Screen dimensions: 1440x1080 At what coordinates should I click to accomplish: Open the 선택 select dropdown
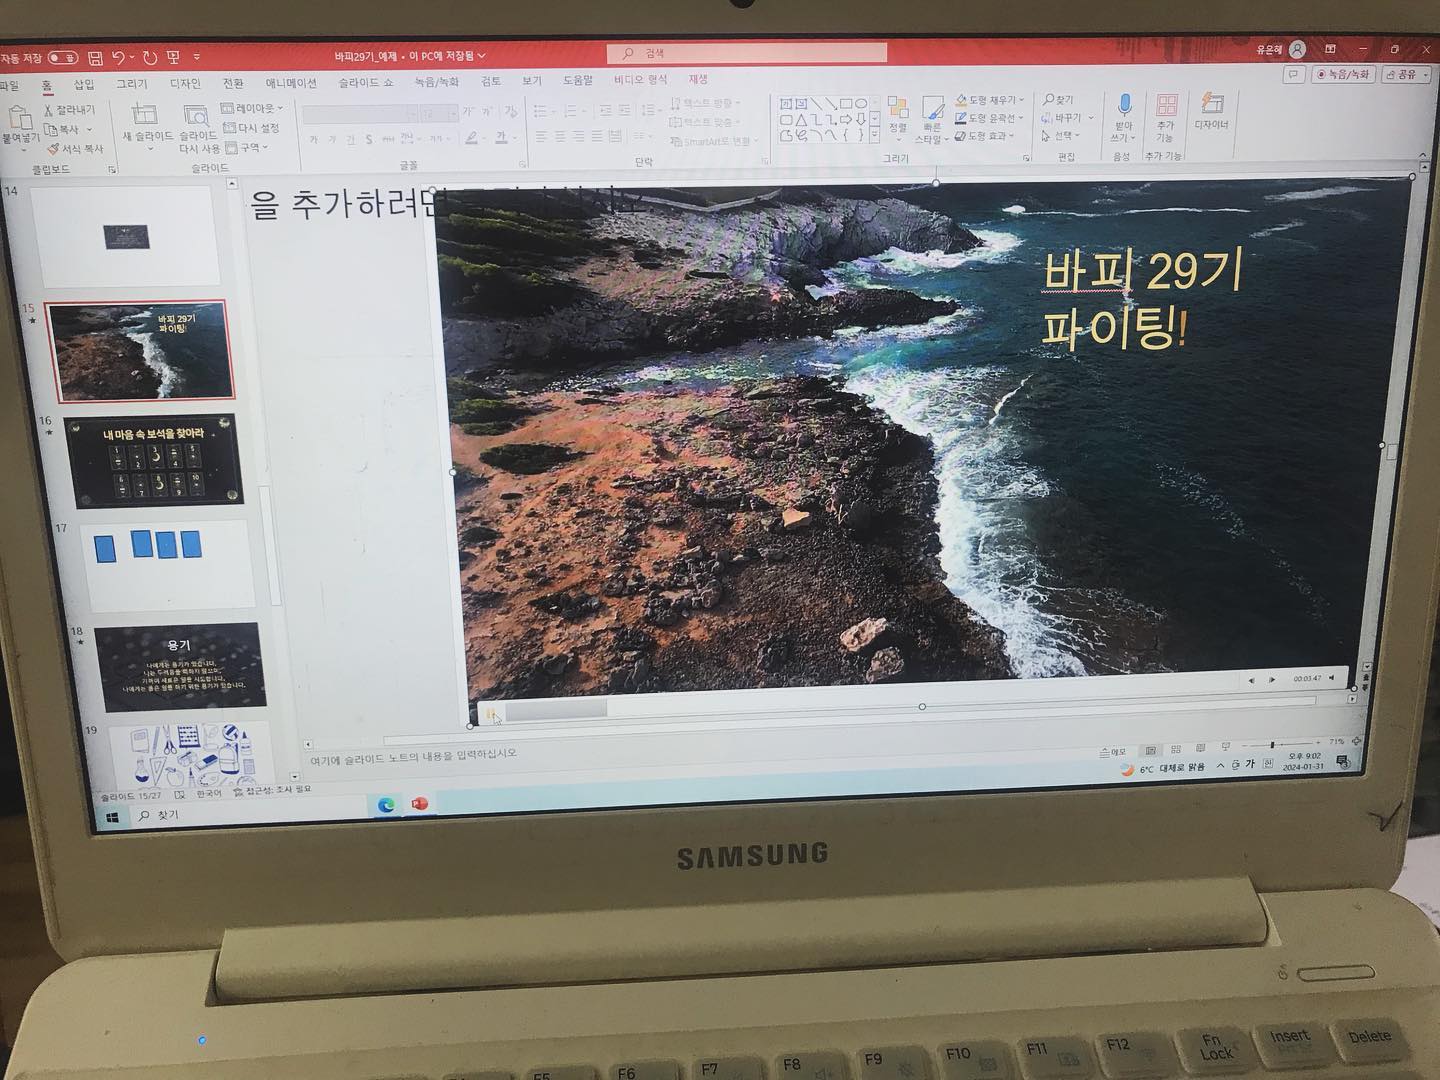point(1062,136)
